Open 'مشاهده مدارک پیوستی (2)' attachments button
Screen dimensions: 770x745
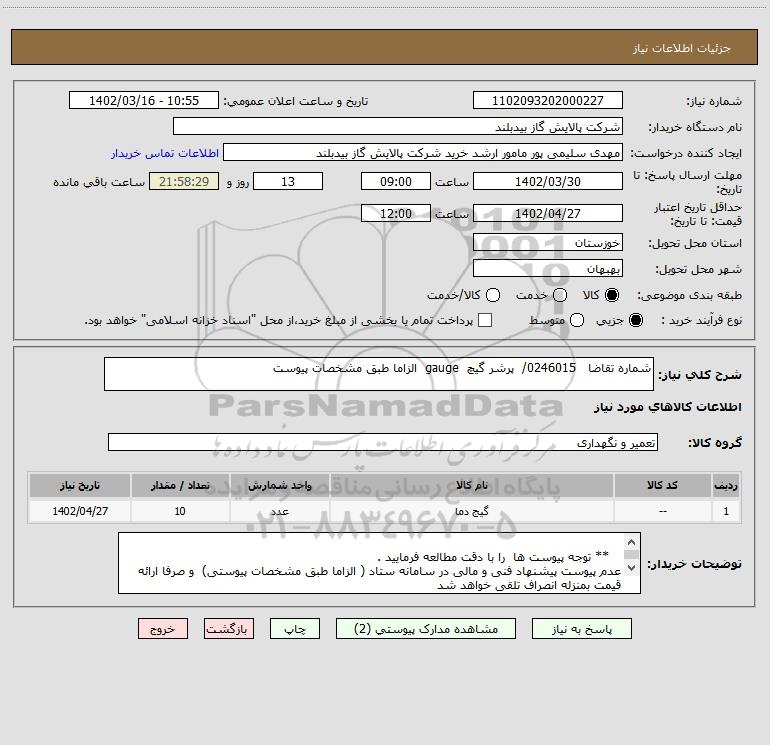(426, 629)
